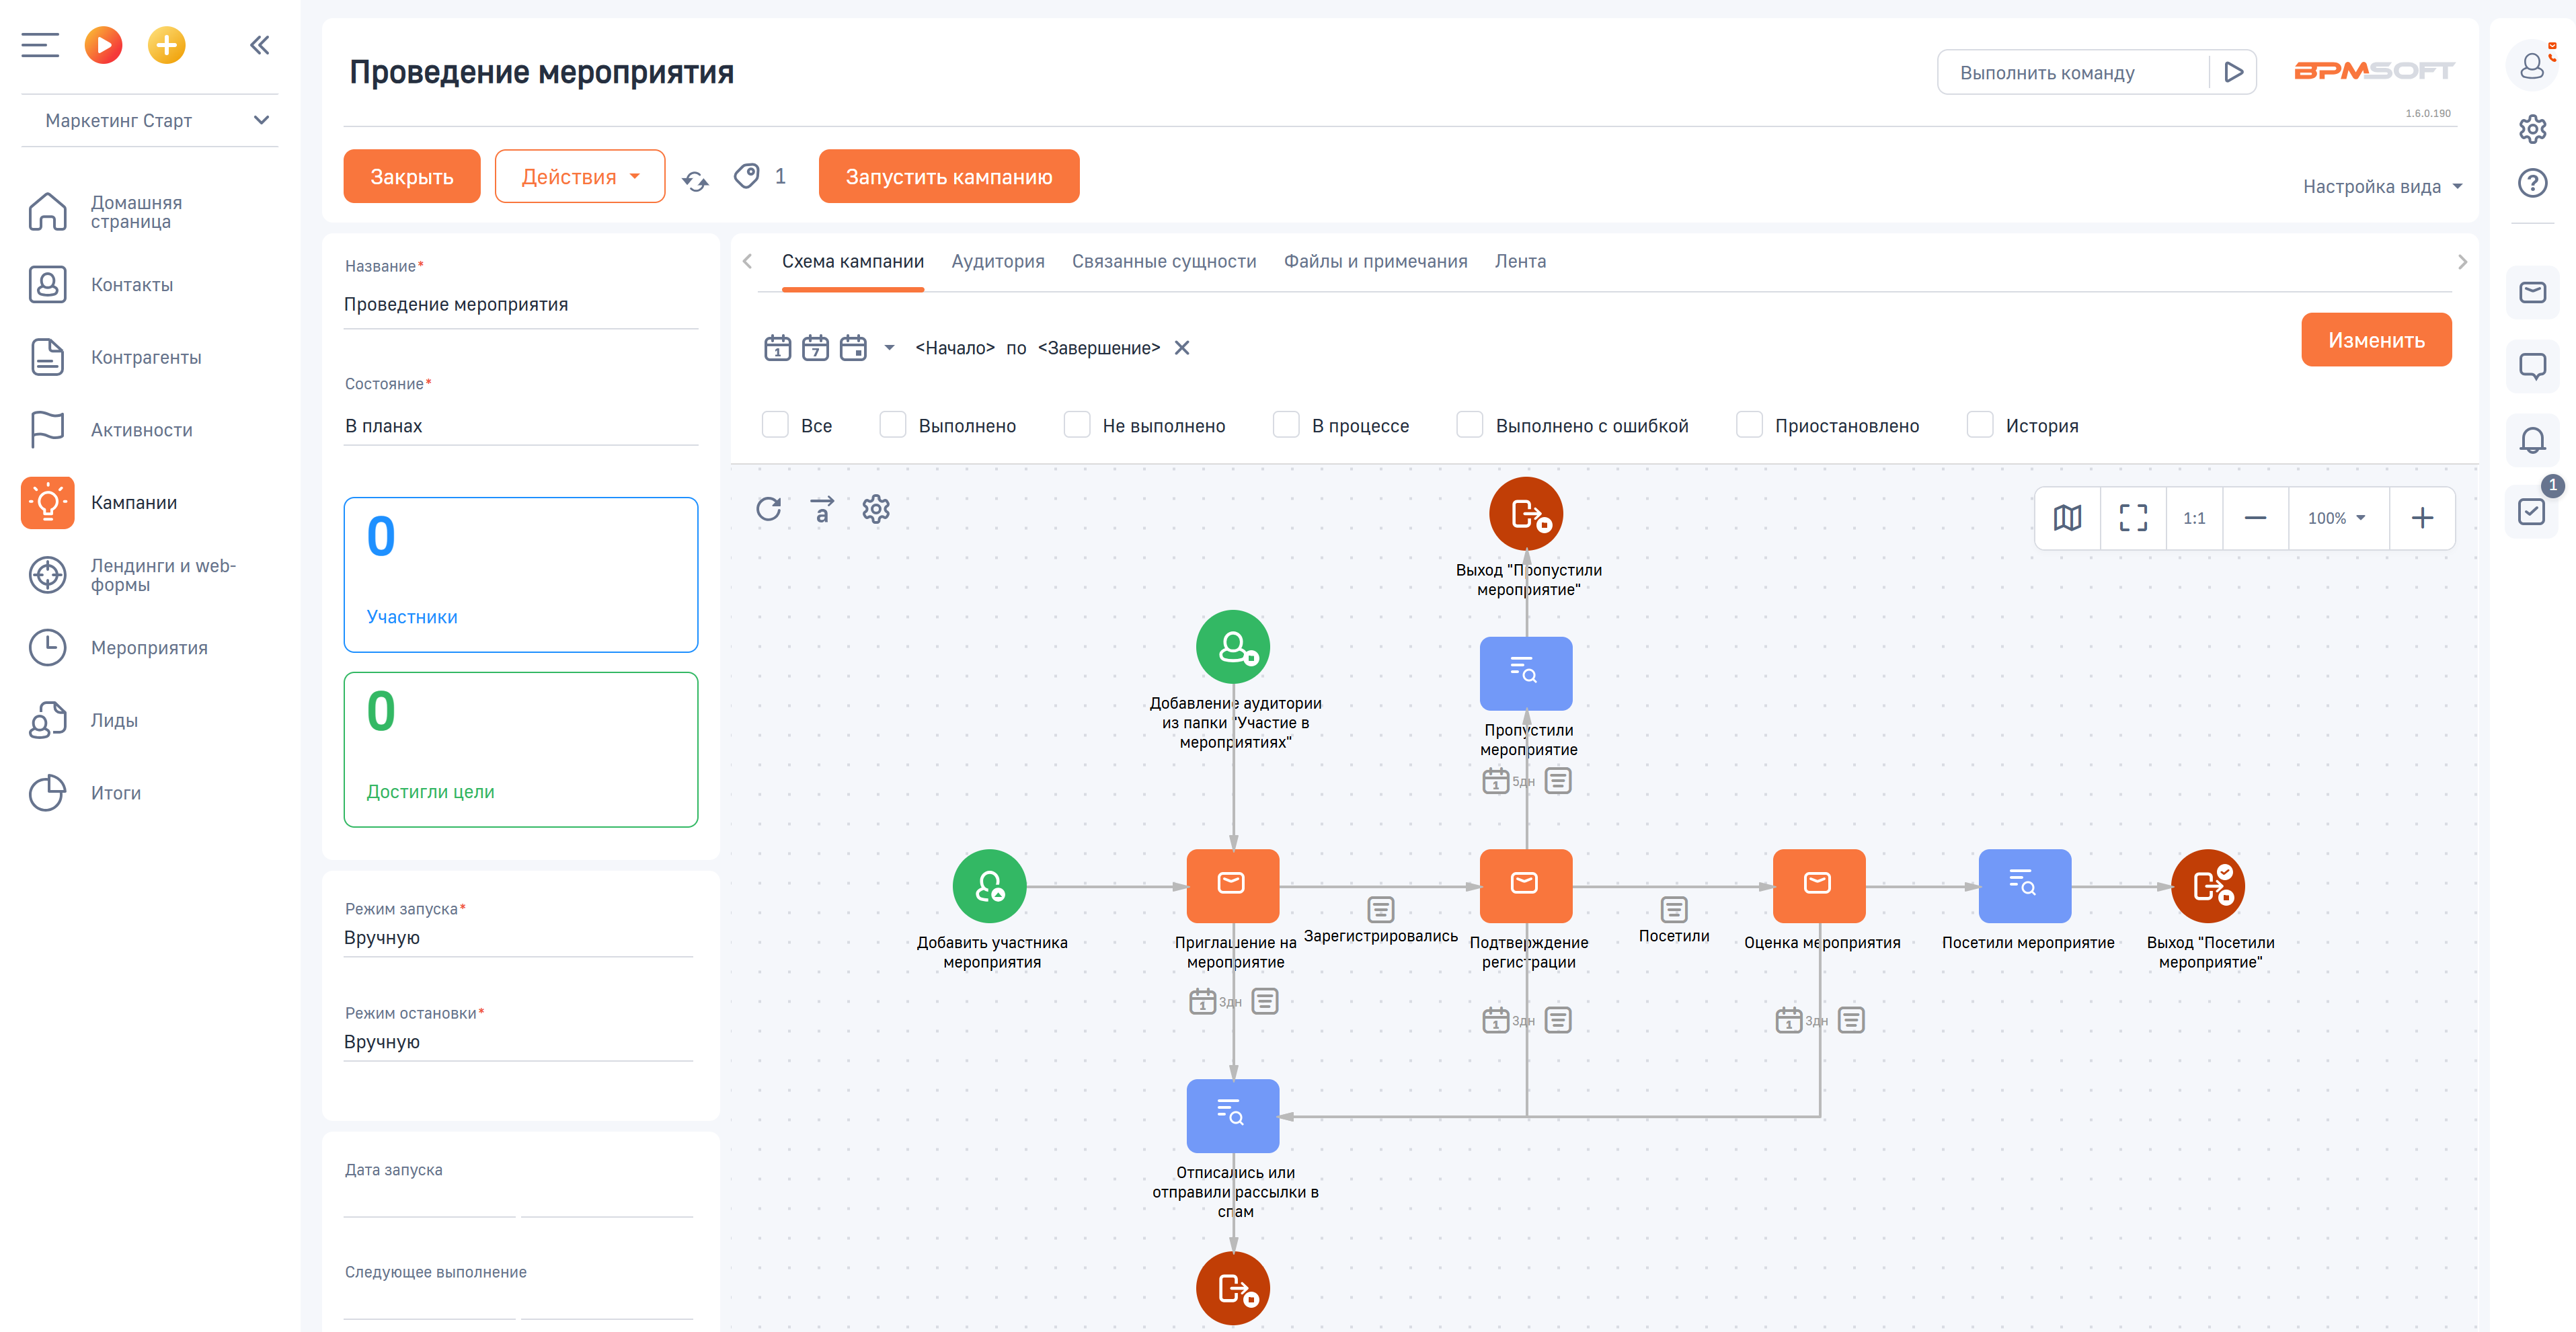The height and width of the screenshot is (1332, 2576).
Task: Click the 'Запустить кампанию' button
Action: click(948, 177)
